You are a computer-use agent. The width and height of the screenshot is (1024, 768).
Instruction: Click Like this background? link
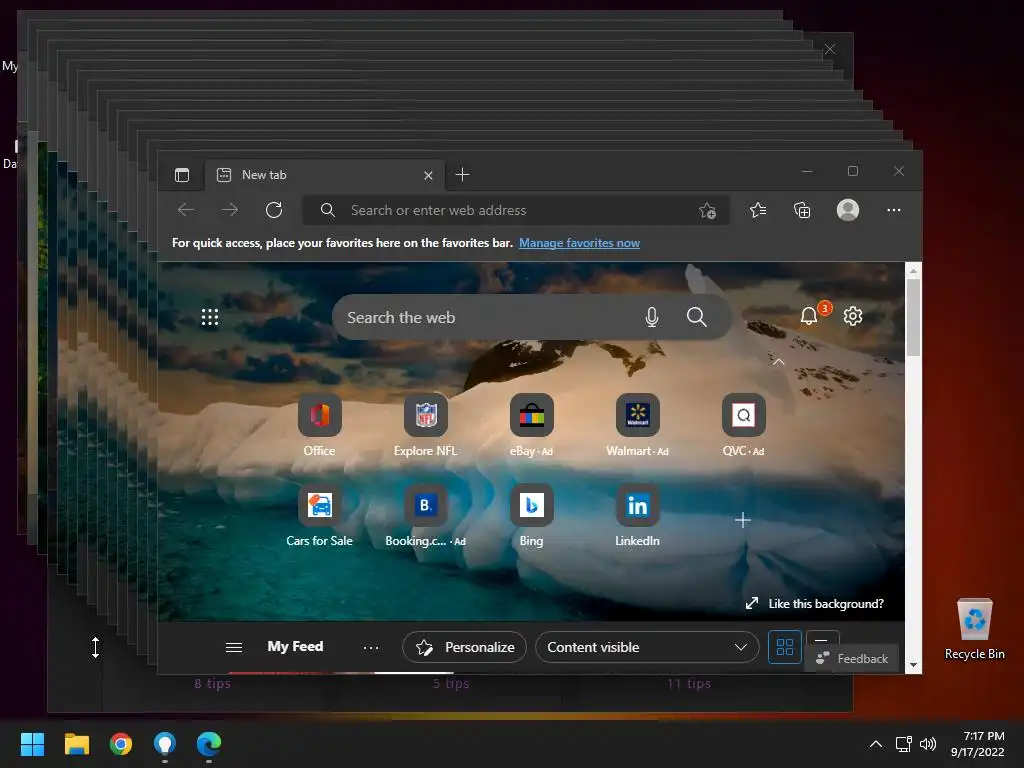point(815,603)
